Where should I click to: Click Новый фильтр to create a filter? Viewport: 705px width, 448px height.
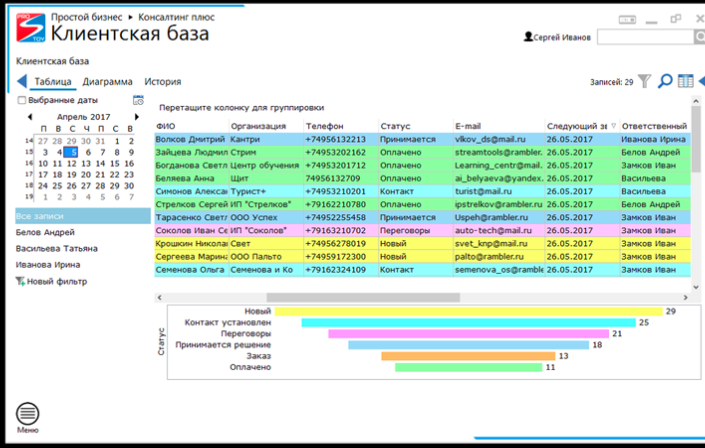[57, 282]
